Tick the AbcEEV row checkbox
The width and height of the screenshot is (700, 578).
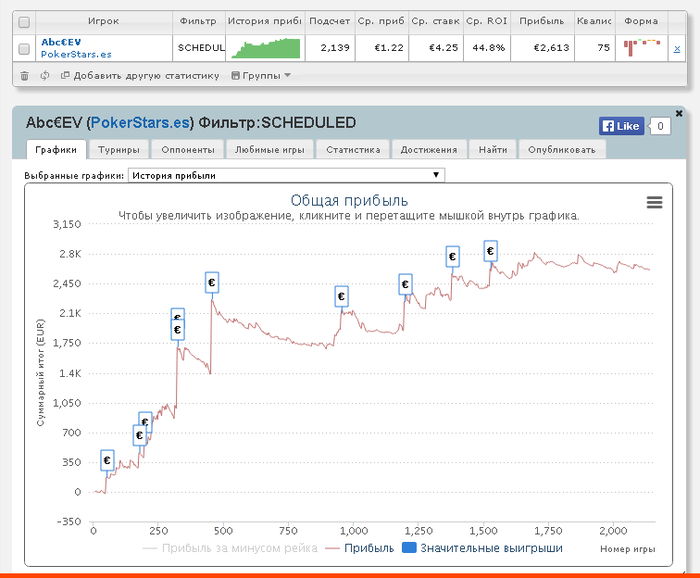point(24,49)
